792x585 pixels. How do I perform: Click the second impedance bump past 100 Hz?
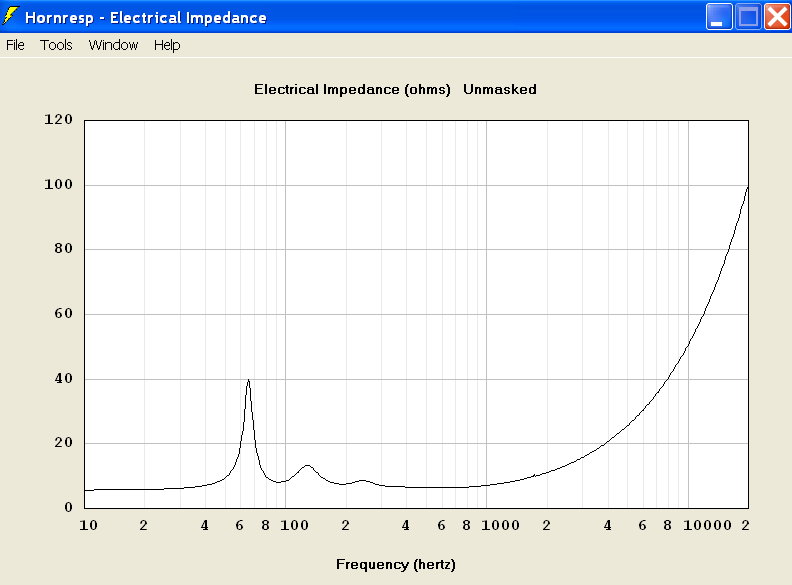click(x=307, y=466)
